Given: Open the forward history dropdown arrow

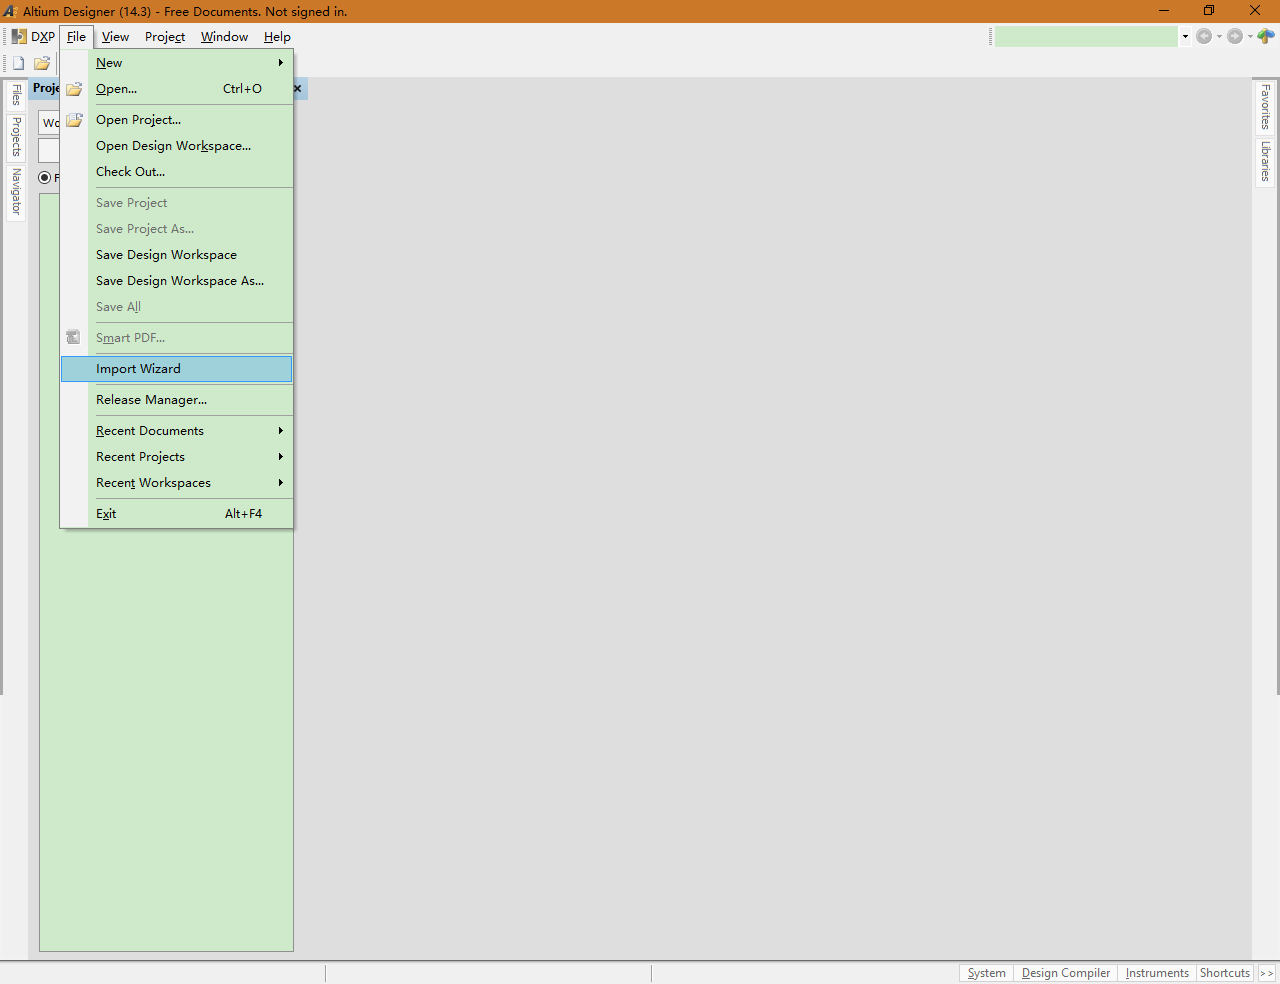Looking at the screenshot, I should pos(1250,37).
